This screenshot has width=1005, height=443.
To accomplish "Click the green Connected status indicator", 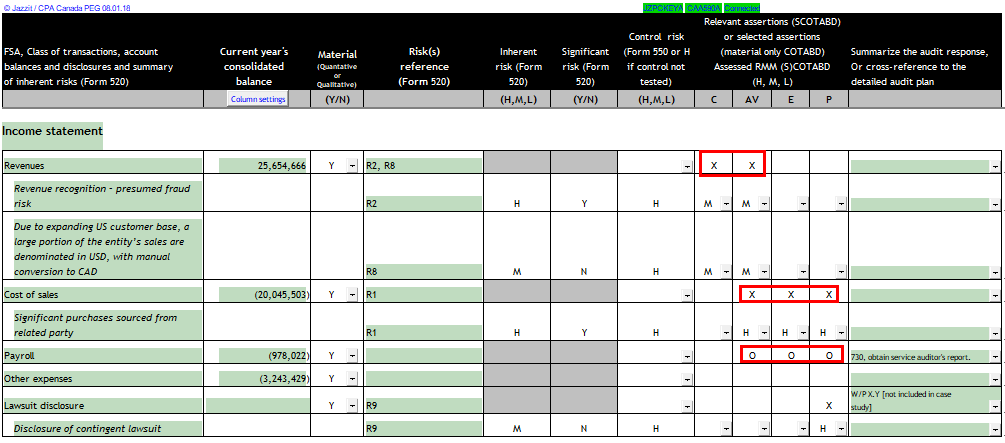I will 742,7.
